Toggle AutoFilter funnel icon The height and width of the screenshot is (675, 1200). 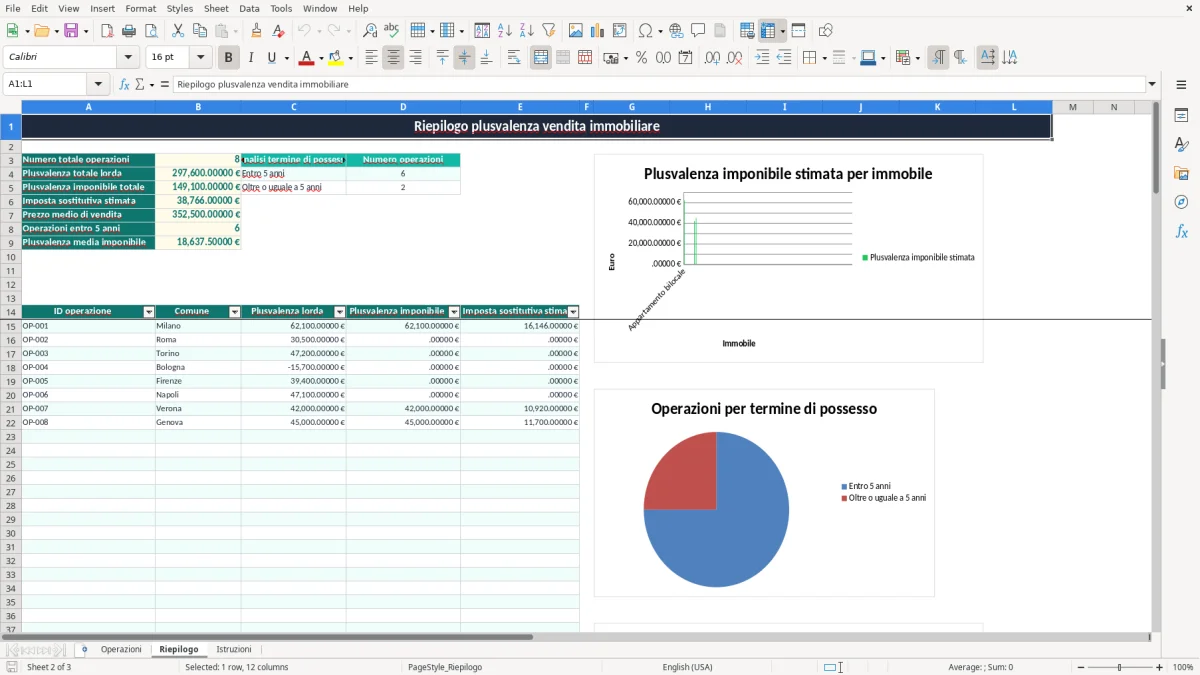pyautogui.click(x=549, y=31)
